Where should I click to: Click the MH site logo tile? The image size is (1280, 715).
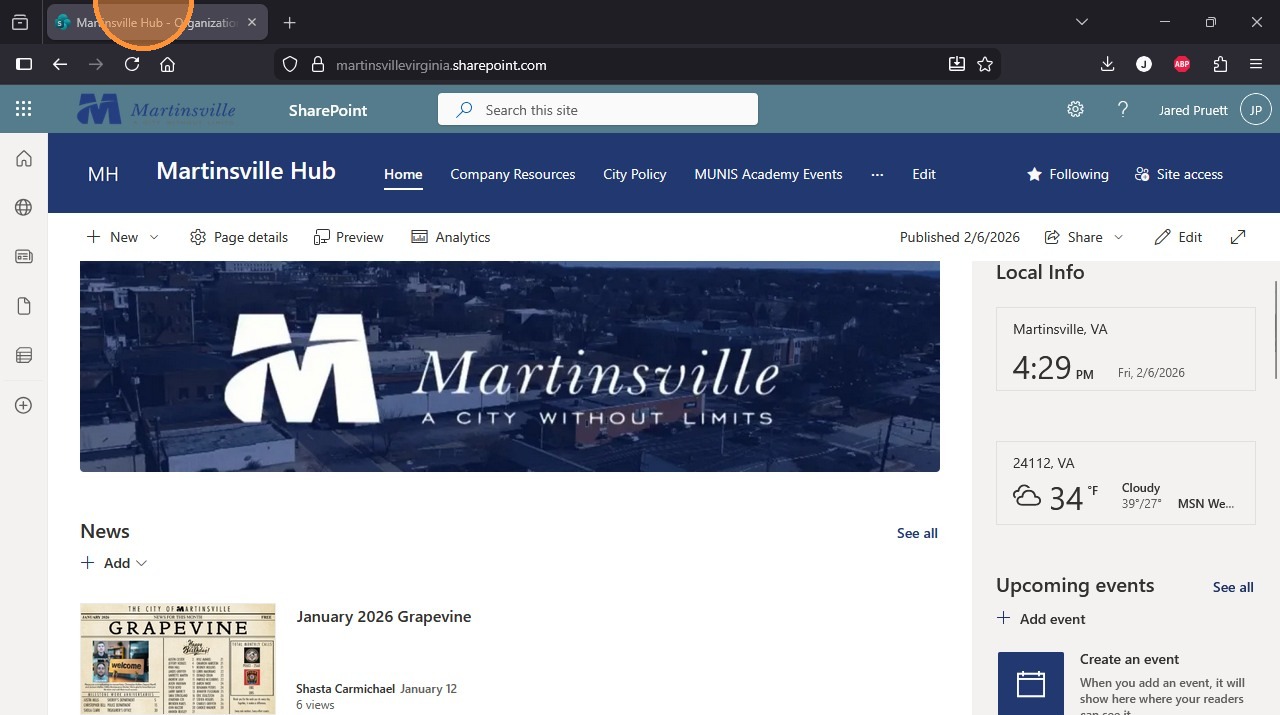pos(103,174)
